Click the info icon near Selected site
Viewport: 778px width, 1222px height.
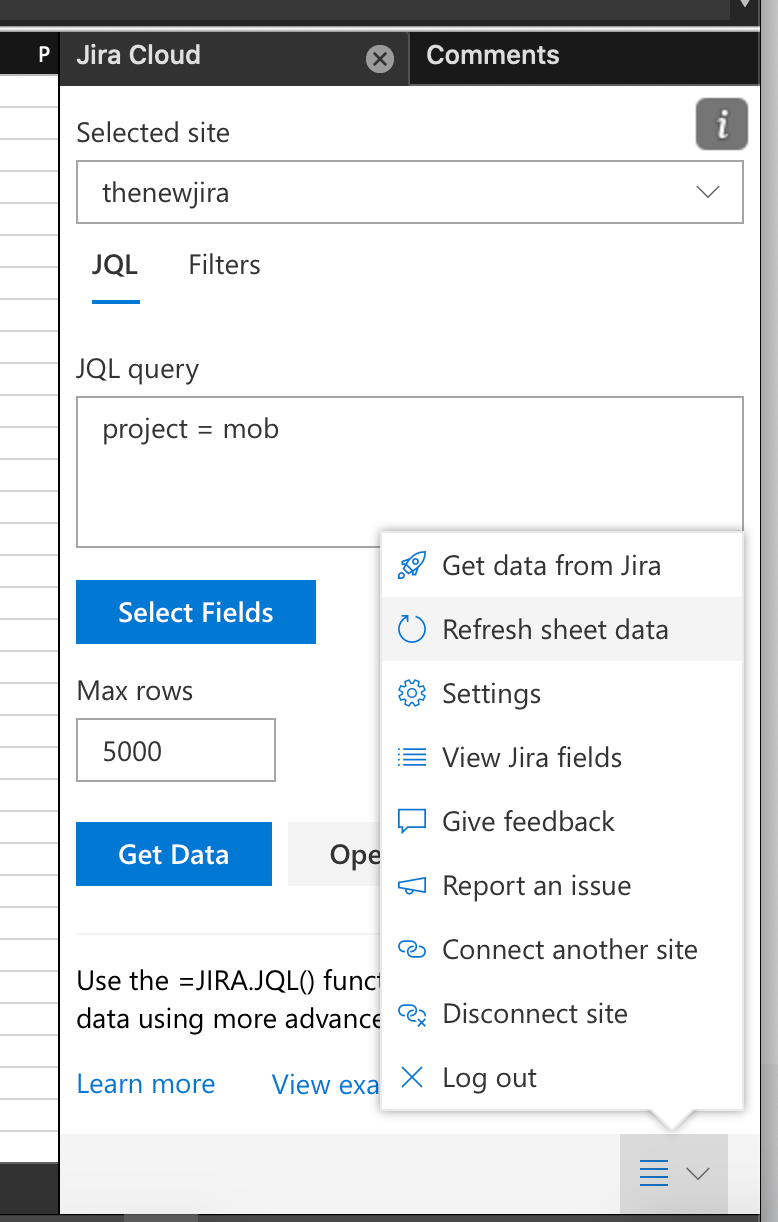pyautogui.click(x=721, y=124)
